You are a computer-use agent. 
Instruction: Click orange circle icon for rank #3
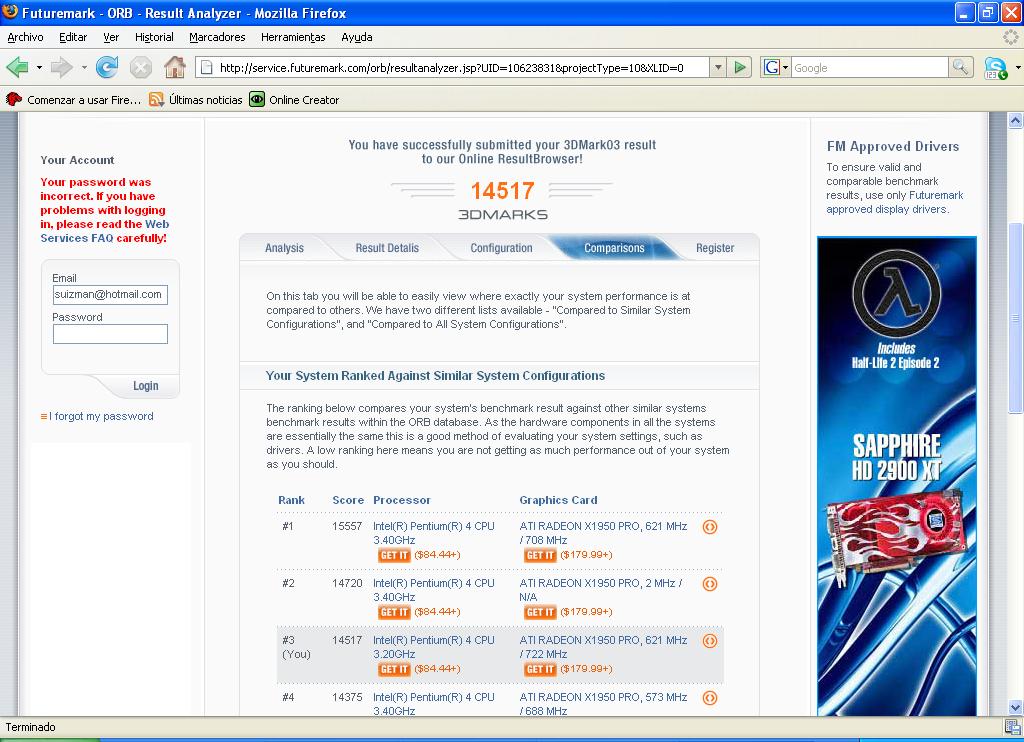(710, 641)
